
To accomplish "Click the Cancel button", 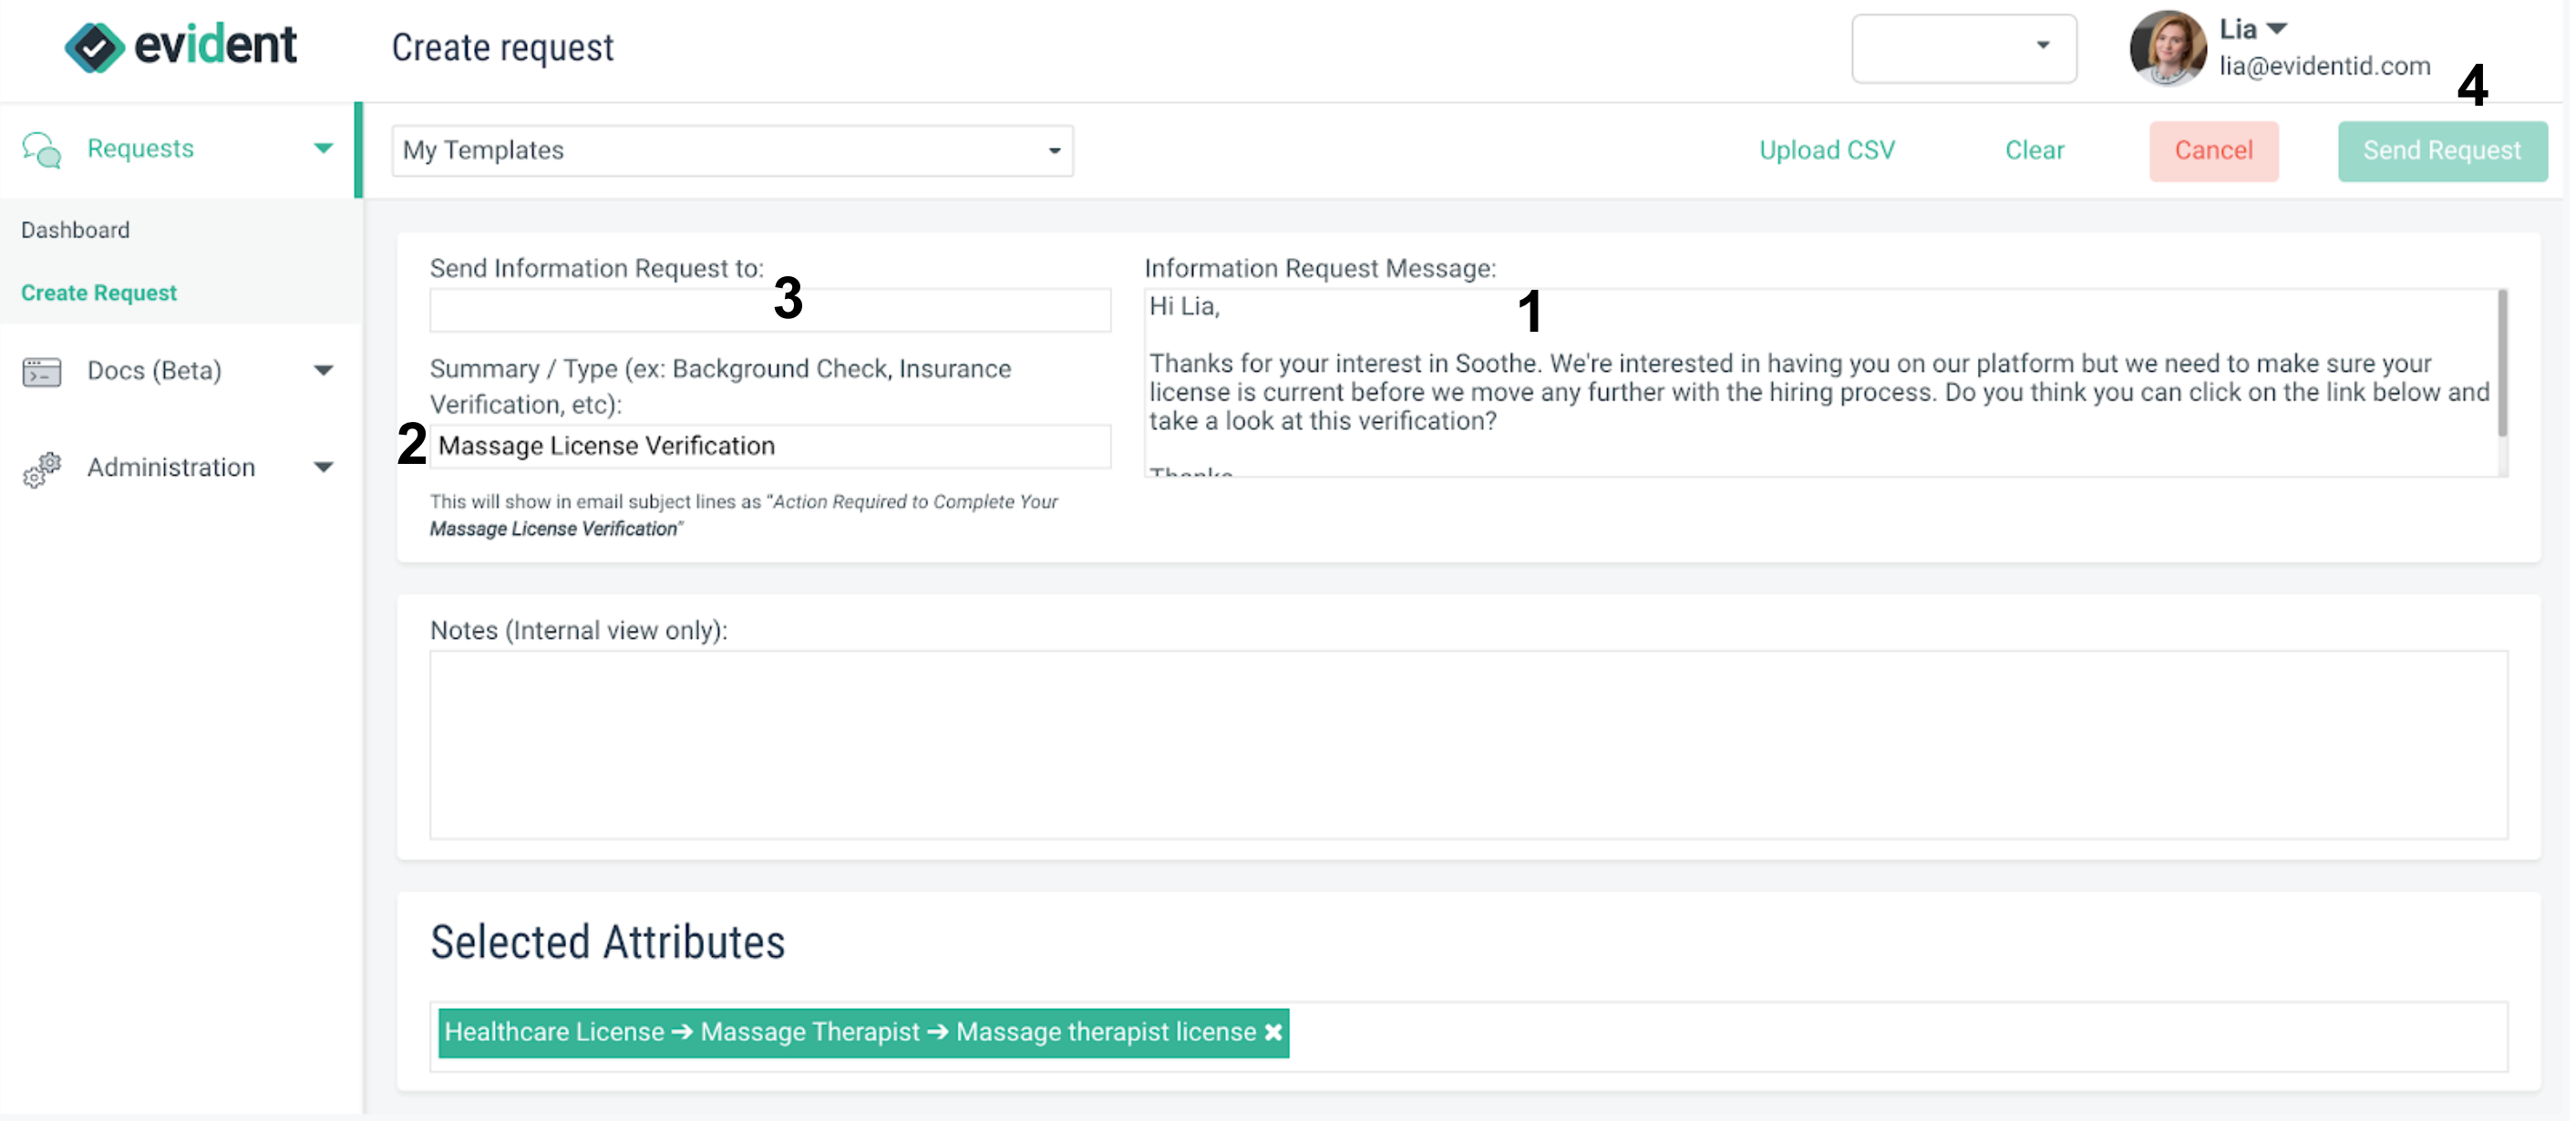I will 2213,151.
